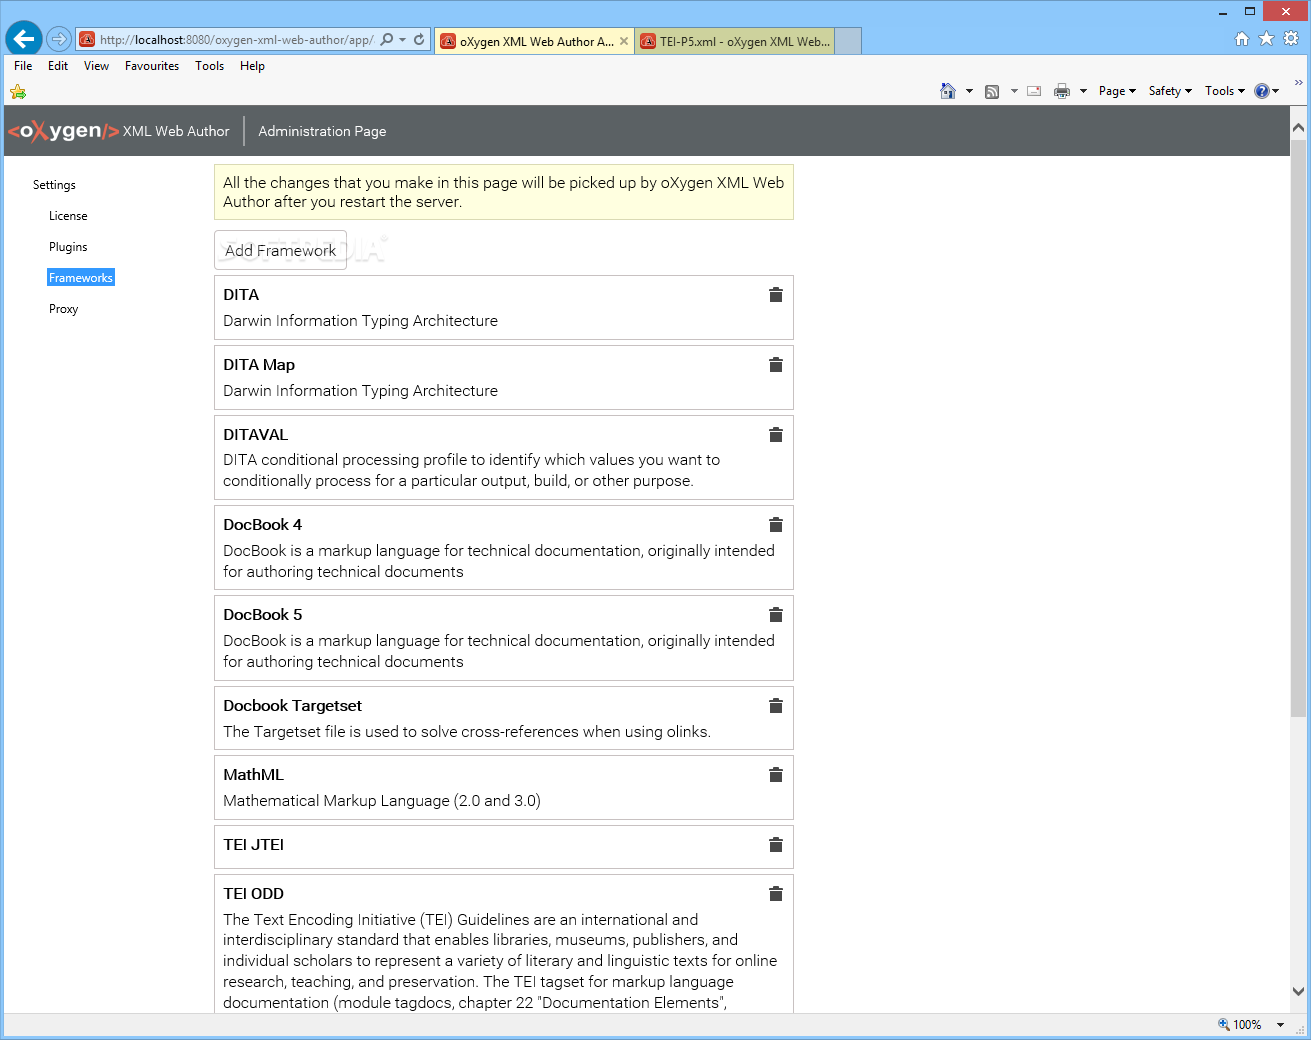1311x1040 pixels.
Task: Select the Frameworks settings link
Action: click(81, 278)
